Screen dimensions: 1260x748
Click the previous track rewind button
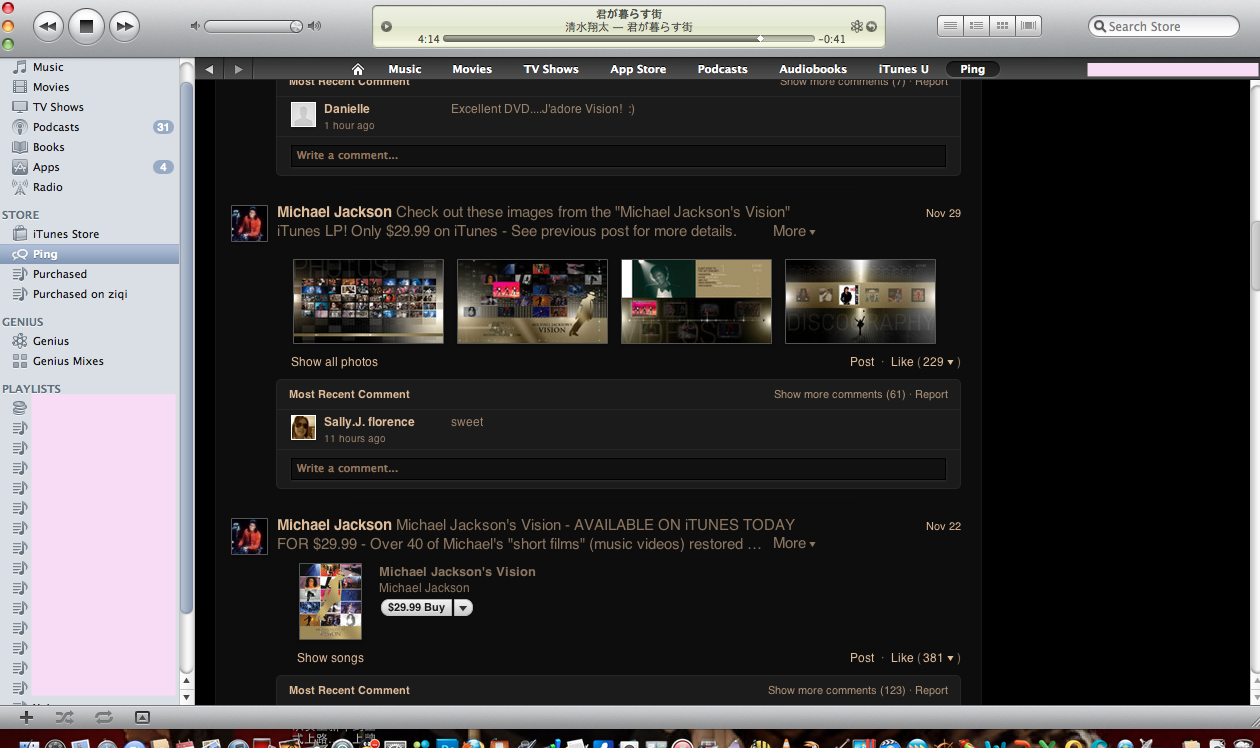click(x=49, y=26)
